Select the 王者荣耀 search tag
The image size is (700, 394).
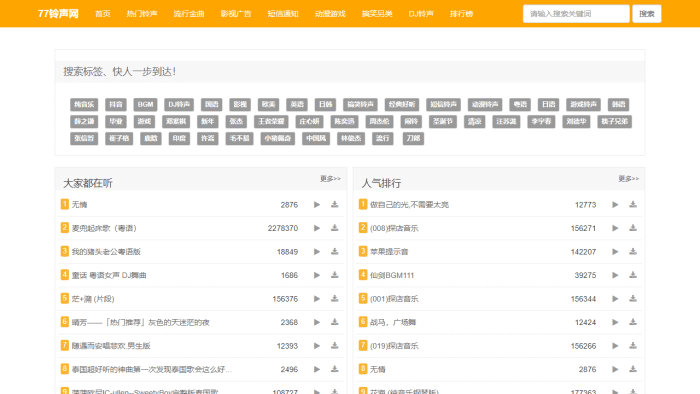click(x=271, y=121)
